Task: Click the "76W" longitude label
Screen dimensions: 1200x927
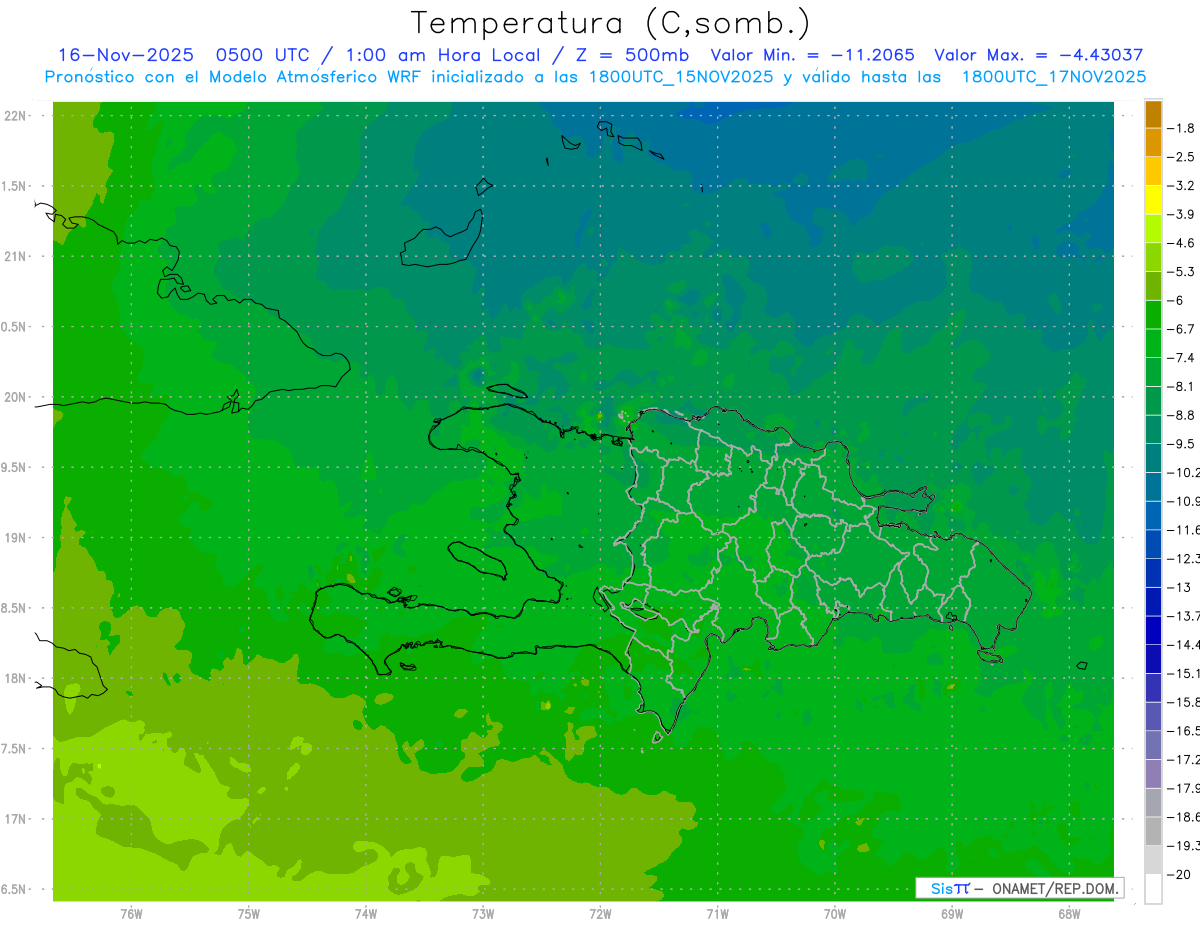Action: (x=131, y=913)
